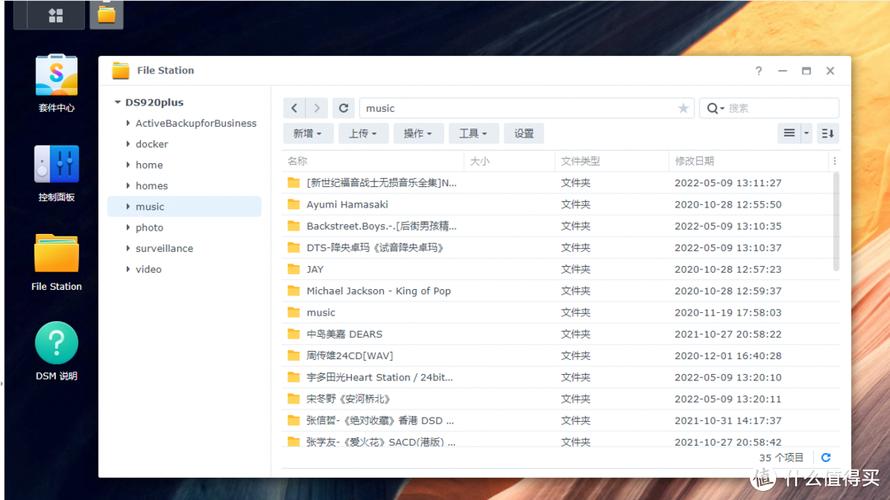Image resolution: width=890 pixels, height=500 pixels.
Task: Click folder icon of Michael Jackson row
Action: coord(293,291)
